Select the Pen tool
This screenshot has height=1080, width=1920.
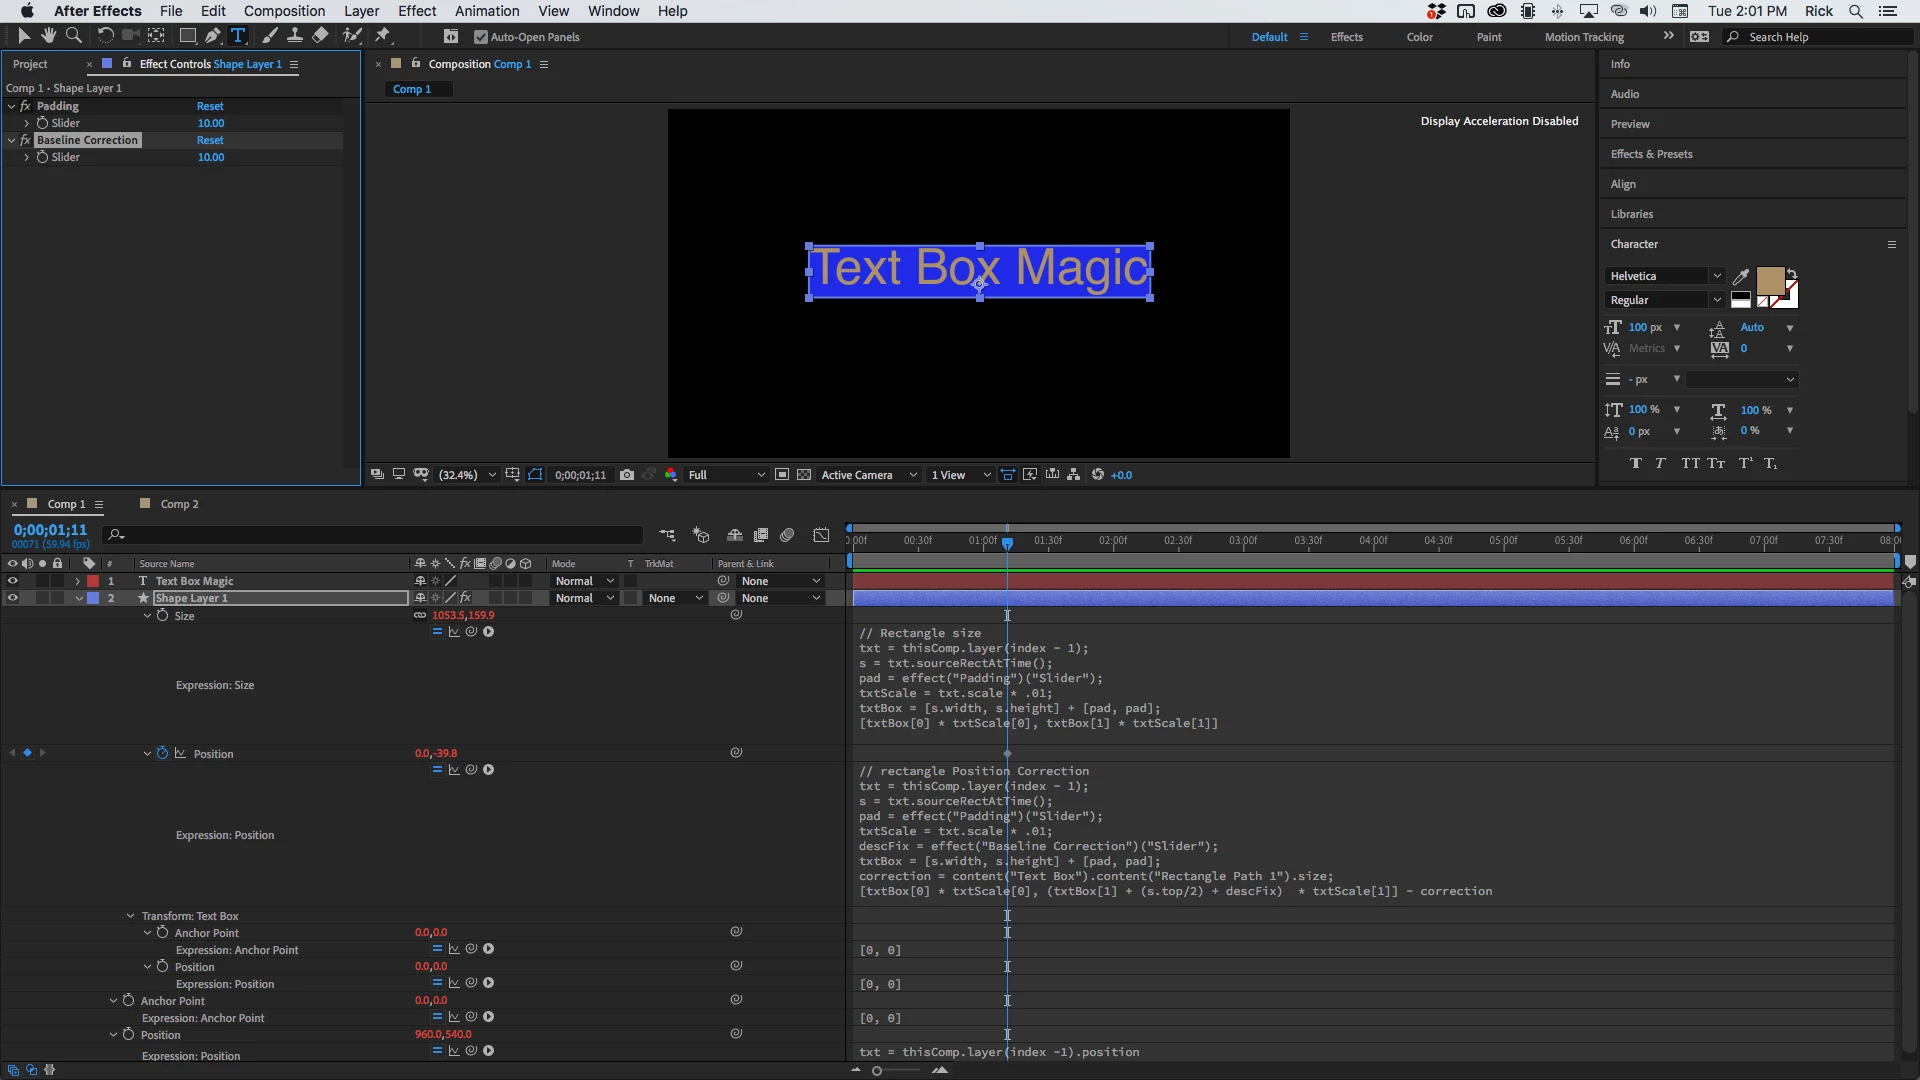(212, 36)
